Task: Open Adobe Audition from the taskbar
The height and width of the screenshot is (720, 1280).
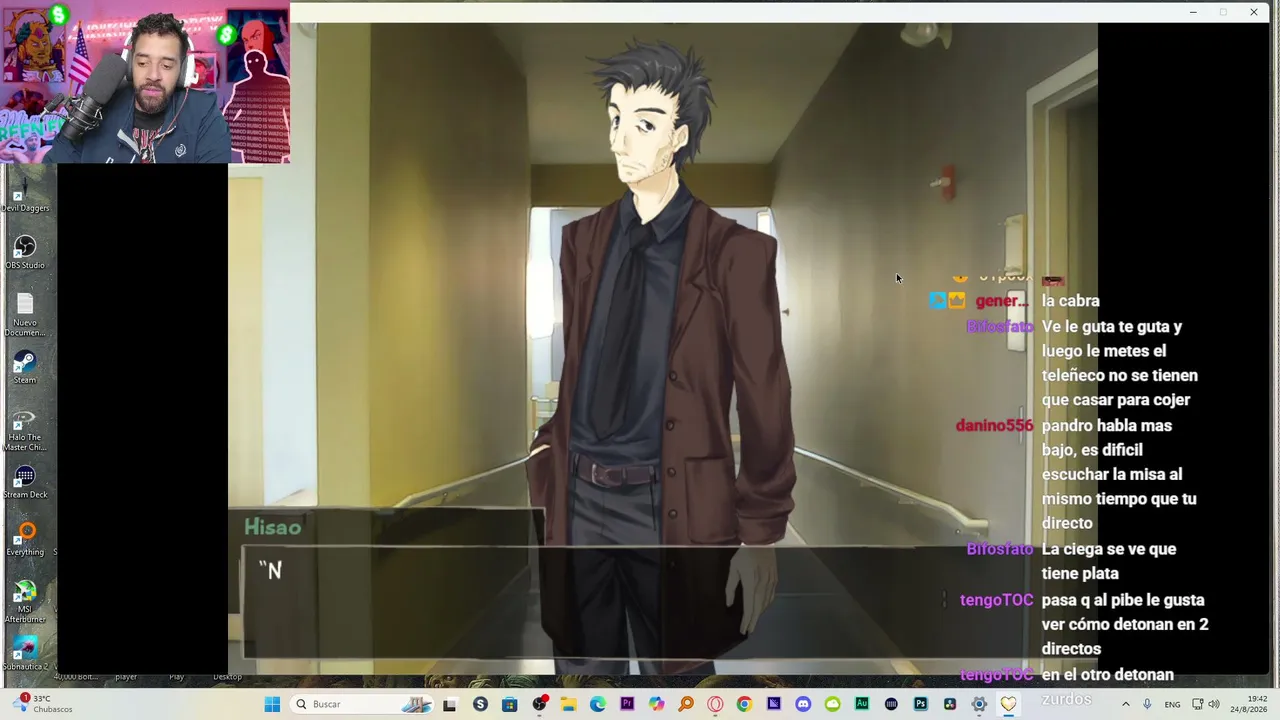Action: (x=862, y=704)
